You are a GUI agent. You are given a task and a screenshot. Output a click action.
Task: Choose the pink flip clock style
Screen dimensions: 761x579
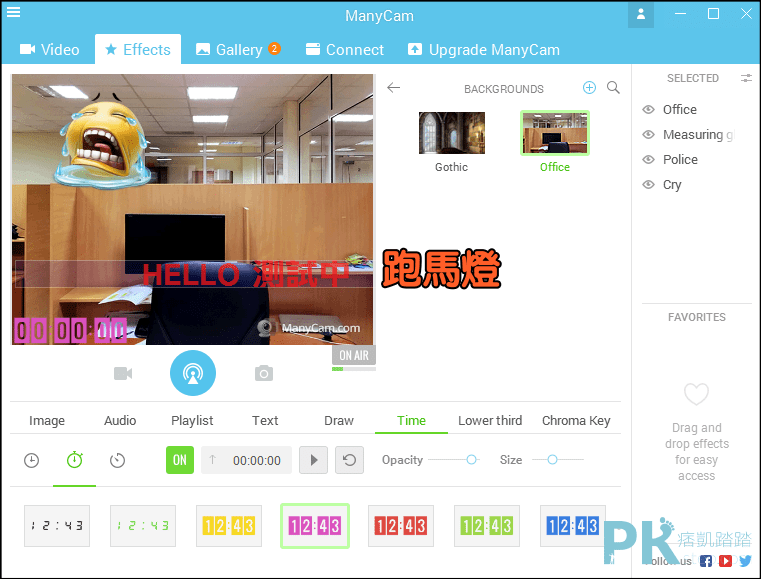[315, 526]
